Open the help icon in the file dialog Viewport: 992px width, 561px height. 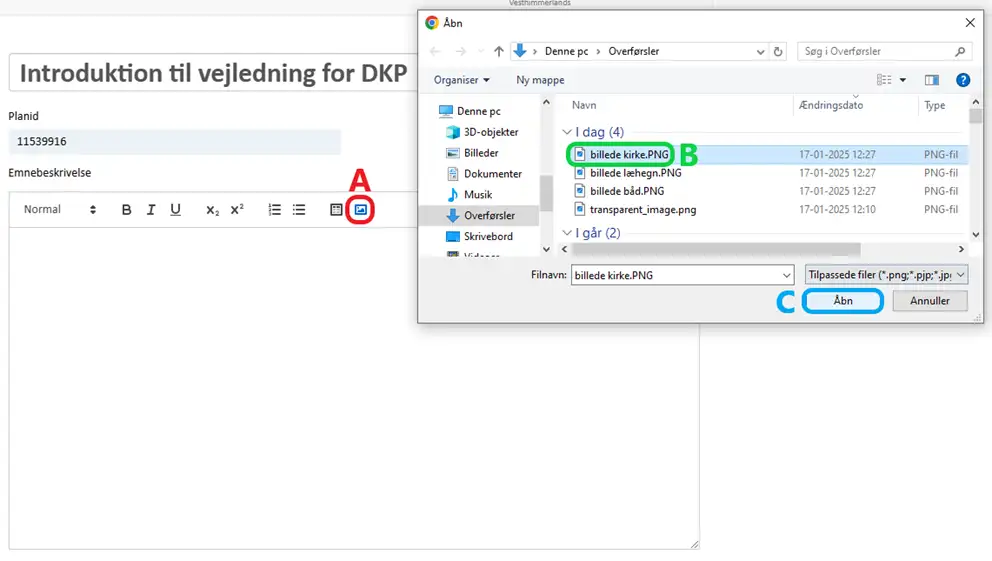click(963, 80)
